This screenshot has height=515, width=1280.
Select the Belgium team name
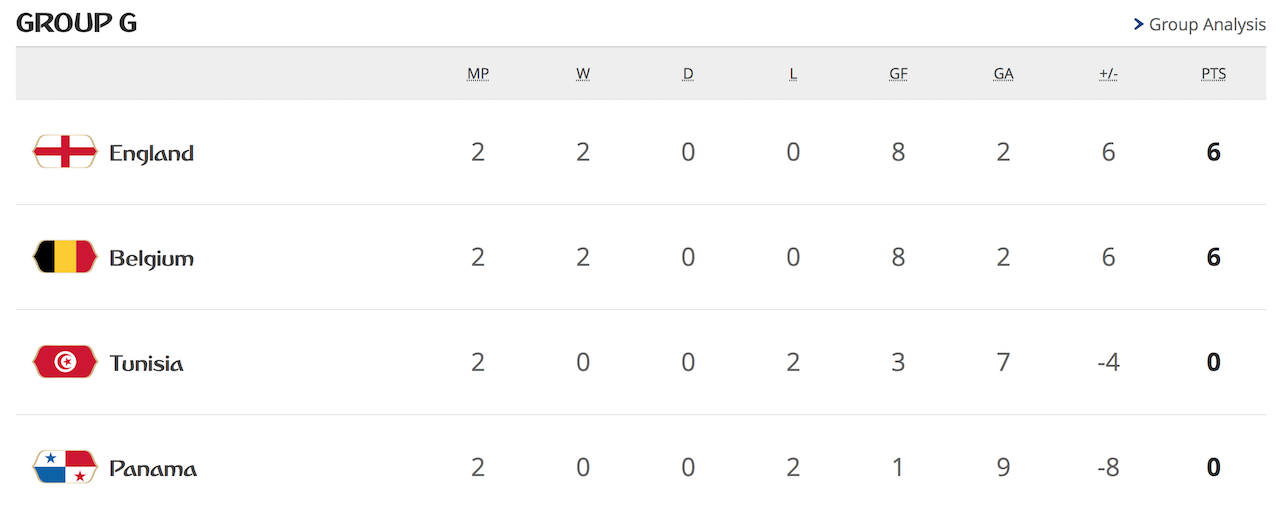pyautogui.click(x=151, y=258)
